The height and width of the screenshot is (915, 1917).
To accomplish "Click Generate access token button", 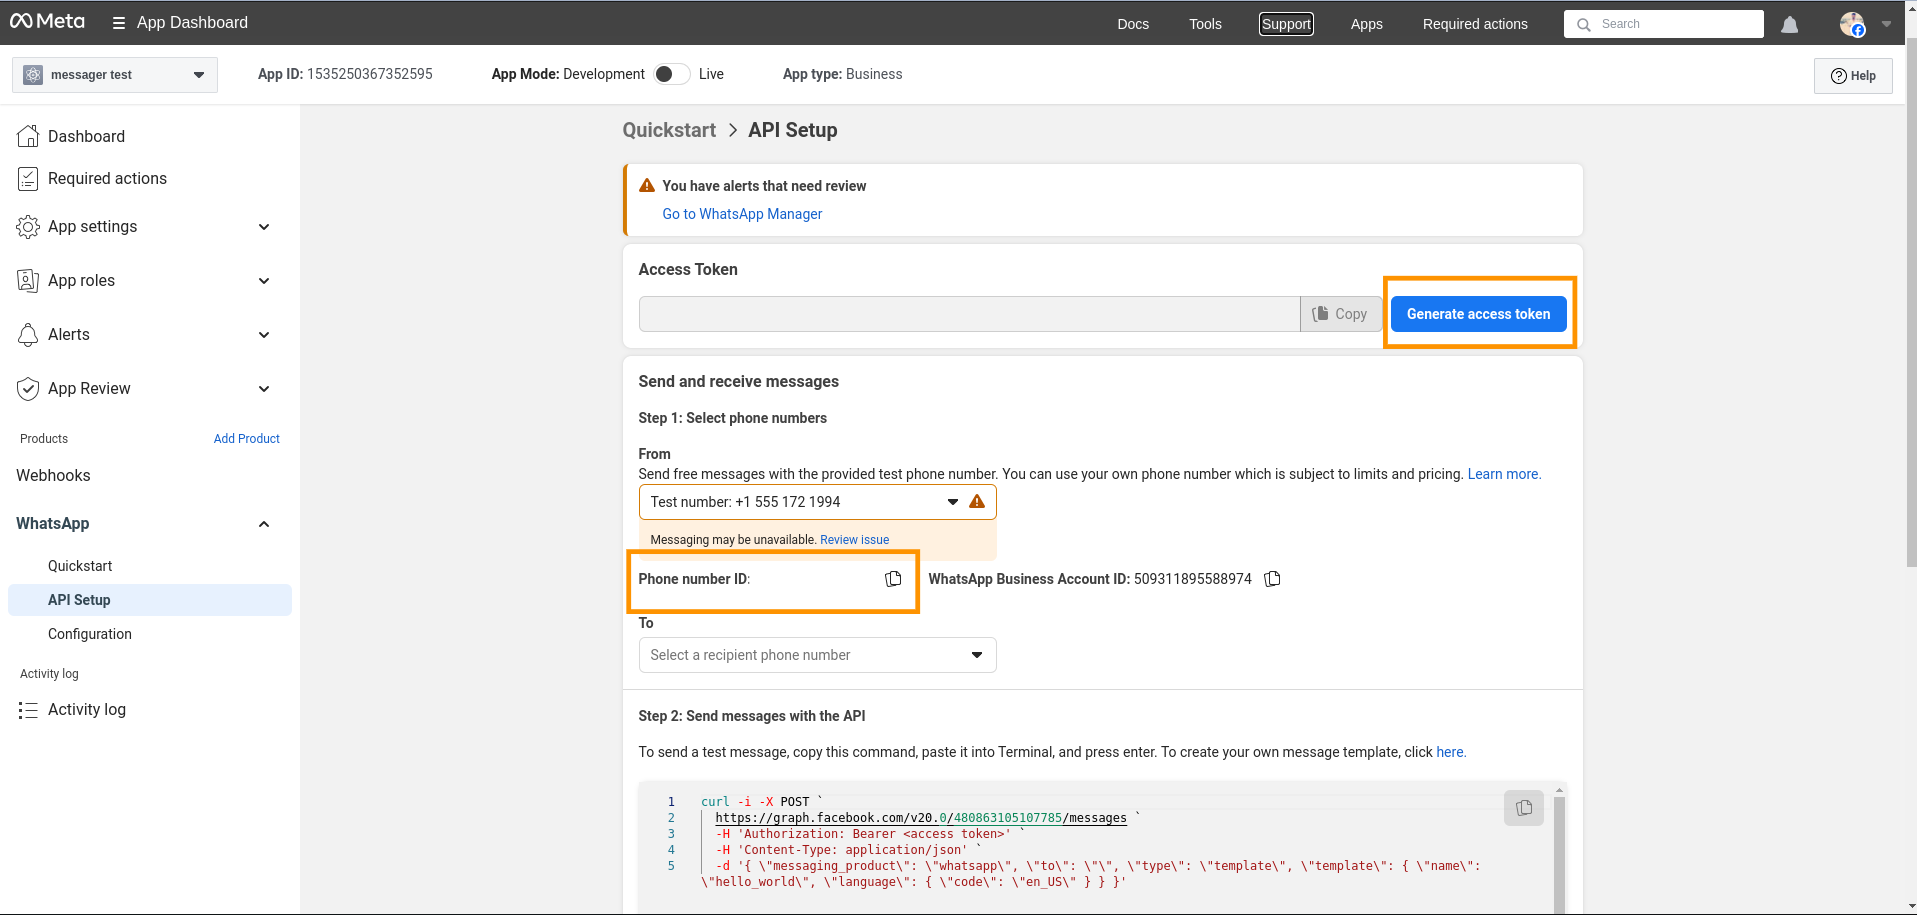I will (x=1478, y=314).
